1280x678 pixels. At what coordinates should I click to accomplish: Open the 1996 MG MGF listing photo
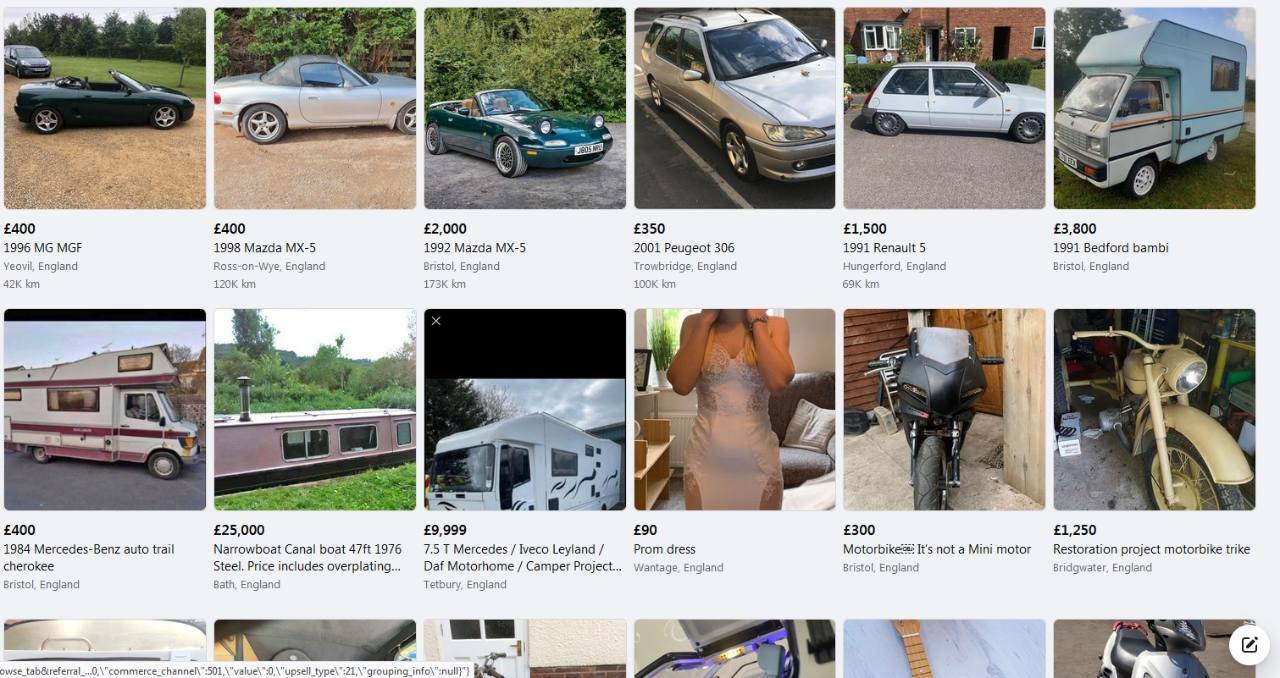(105, 108)
